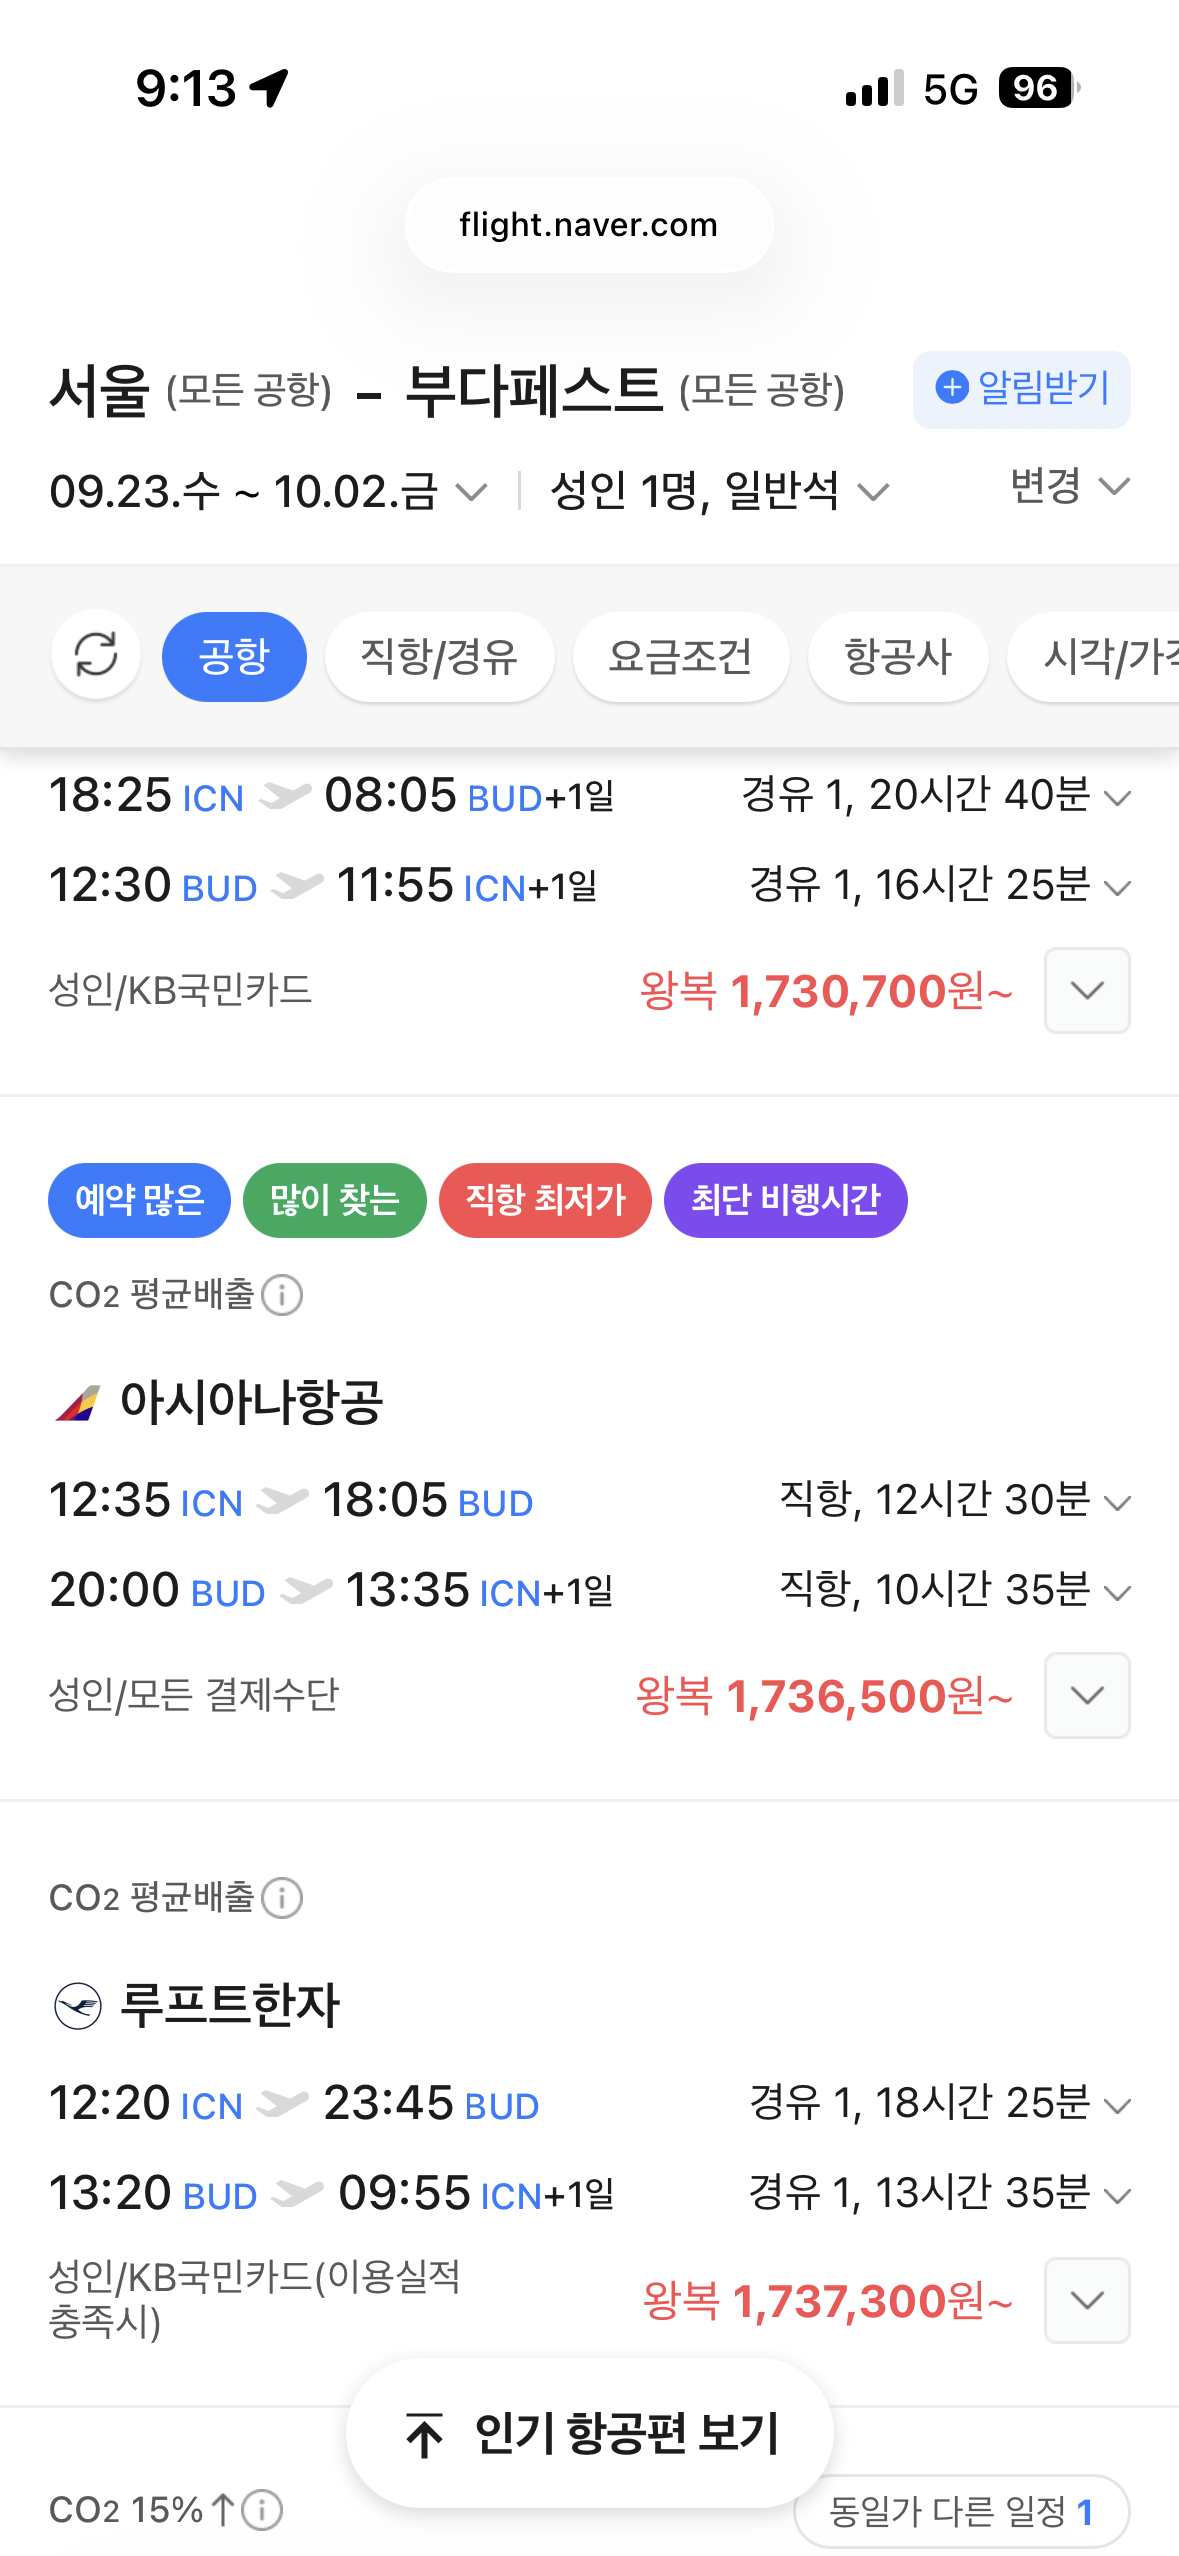The height and width of the screenshot is (2556, 1179).
Task: Tap info icon next to CO2 15%
Action: pos(263,2509)
